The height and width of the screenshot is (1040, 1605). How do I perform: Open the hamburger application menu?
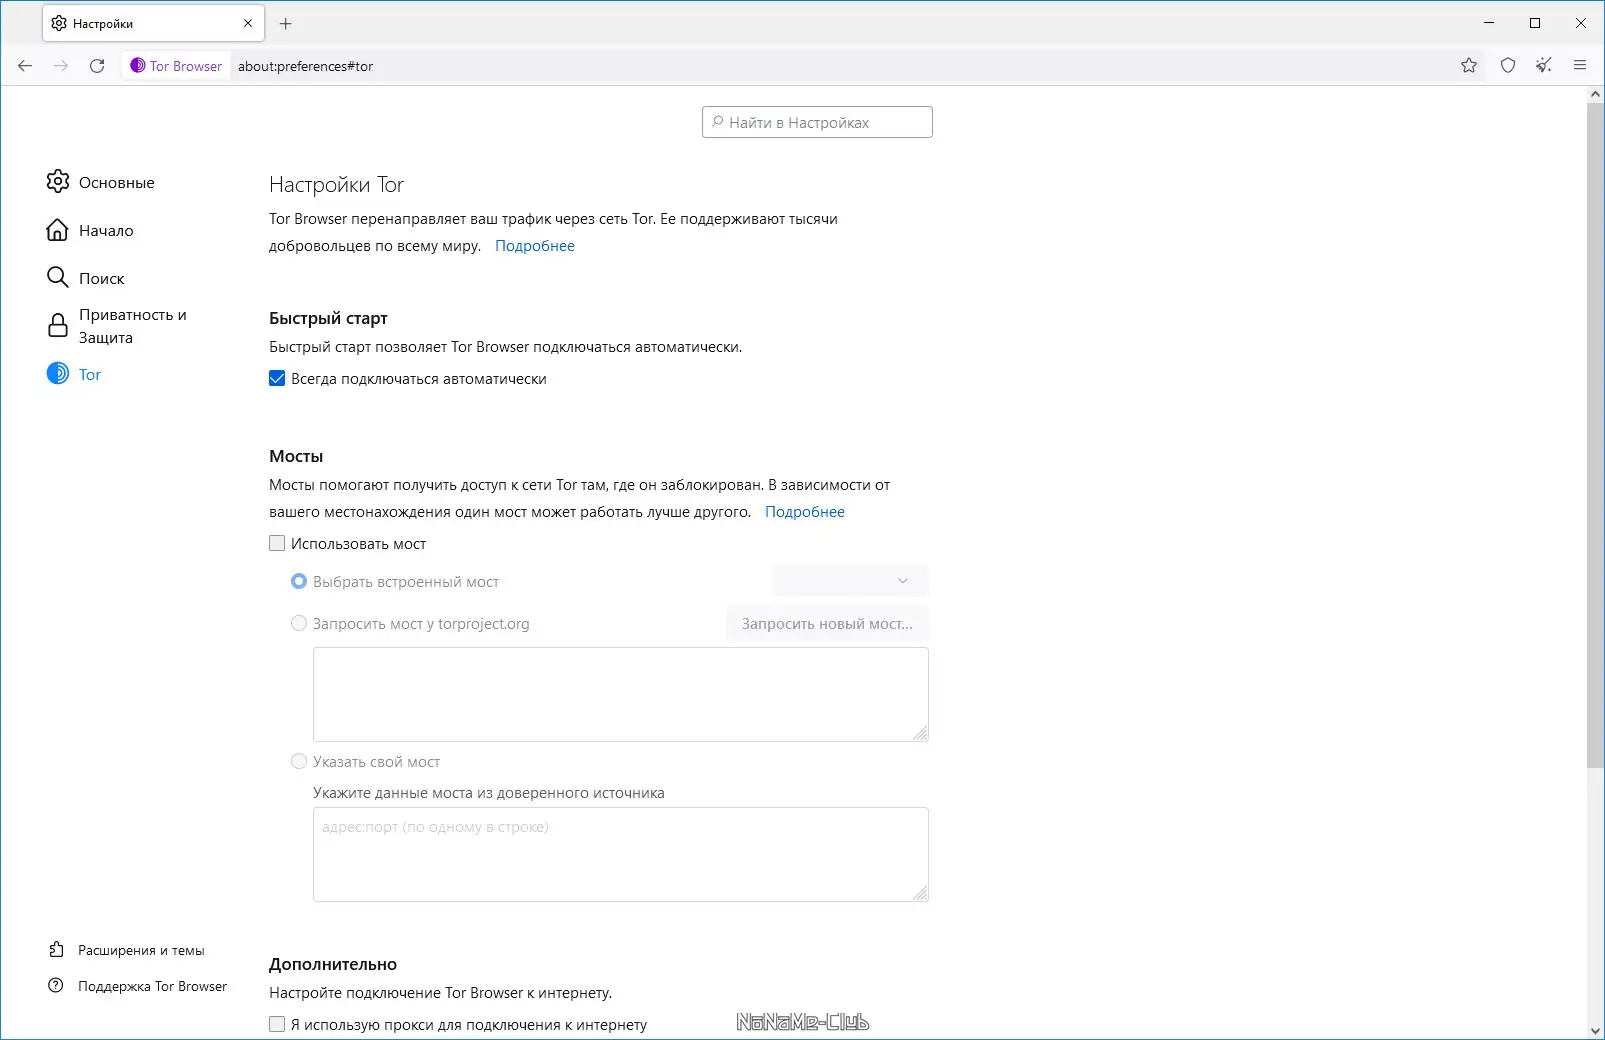pos(1580,66)
